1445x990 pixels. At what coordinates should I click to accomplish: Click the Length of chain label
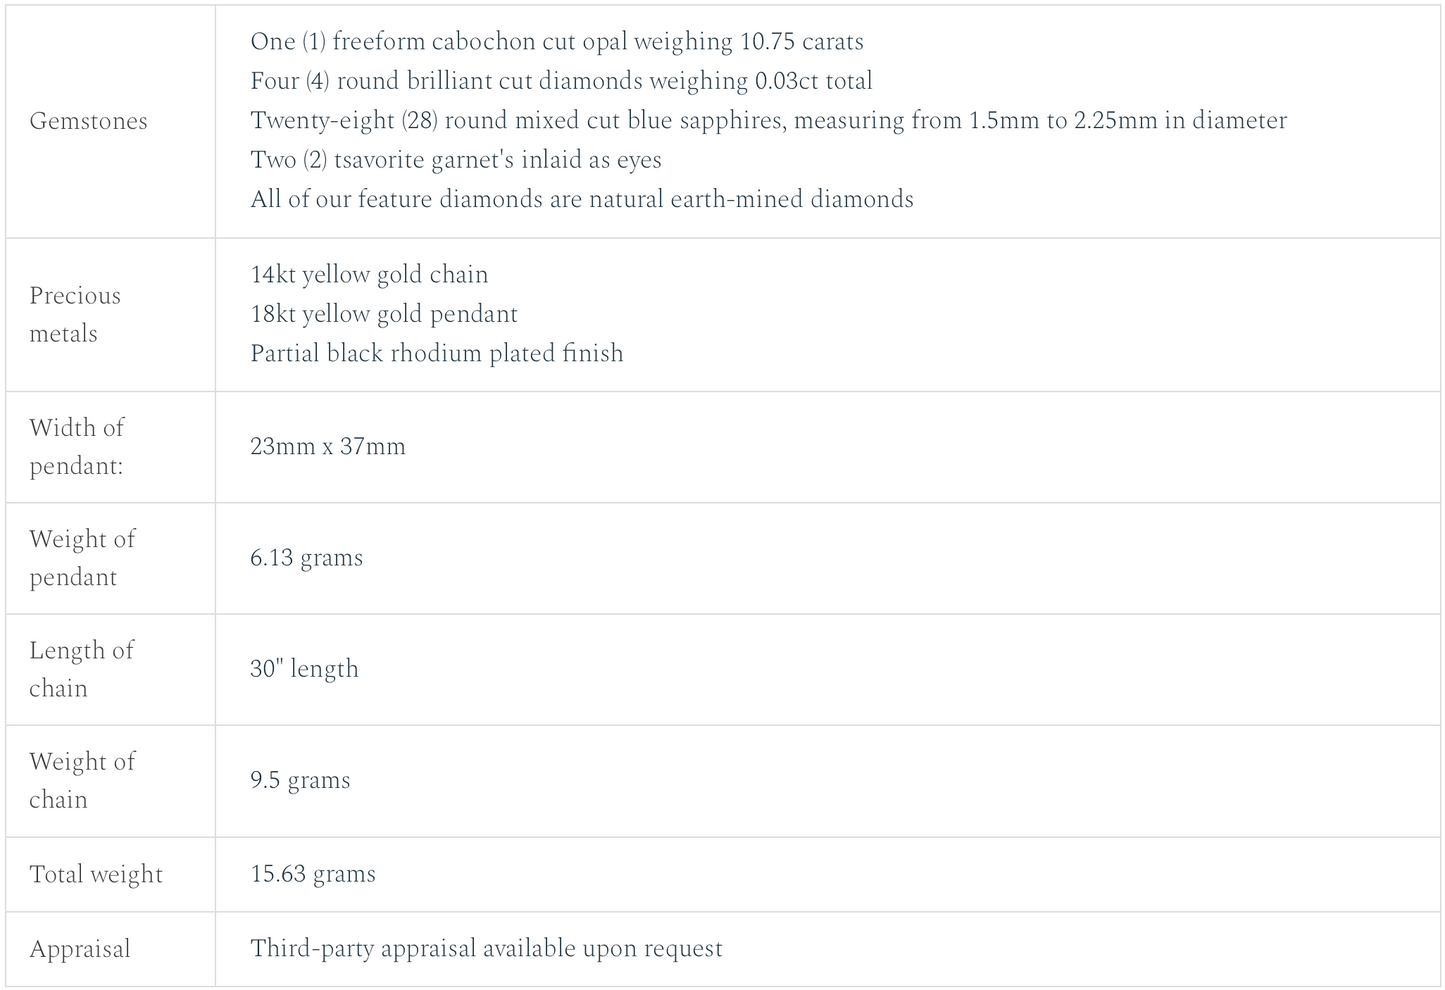80,669
